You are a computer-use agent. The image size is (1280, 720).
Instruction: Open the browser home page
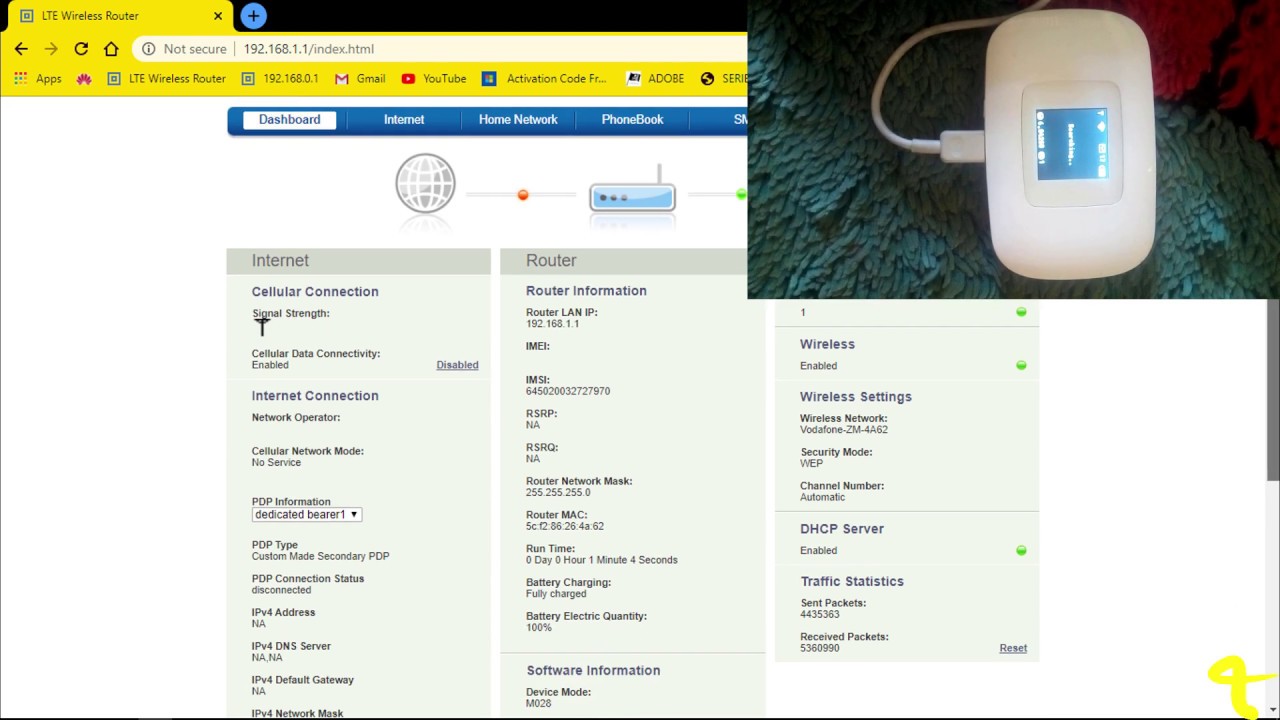click(111, 48)
